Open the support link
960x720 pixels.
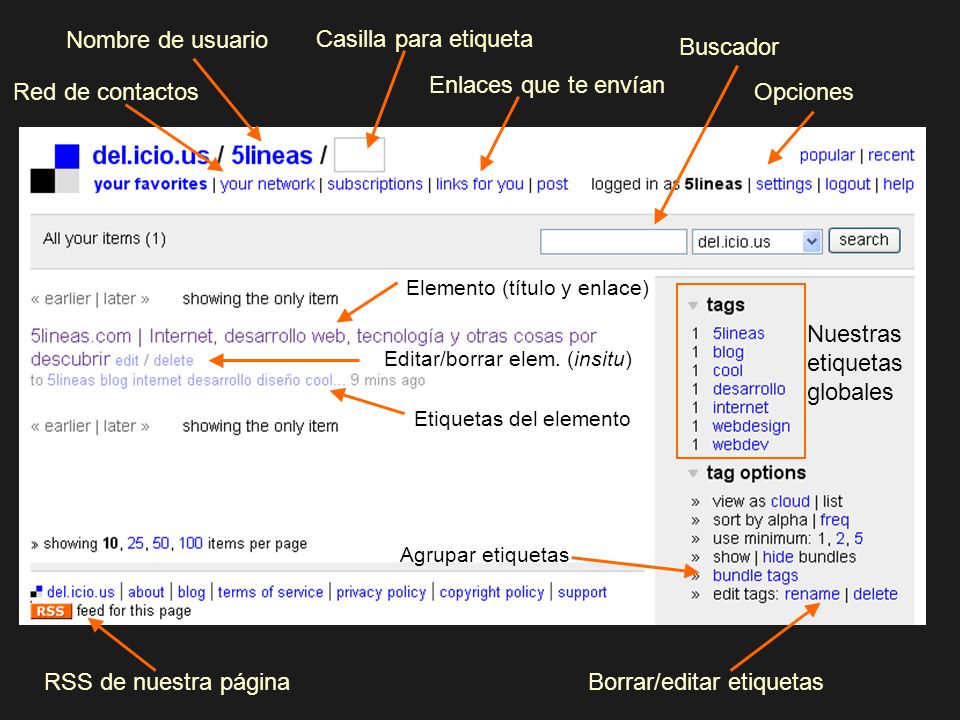click(x=582, y=592)
